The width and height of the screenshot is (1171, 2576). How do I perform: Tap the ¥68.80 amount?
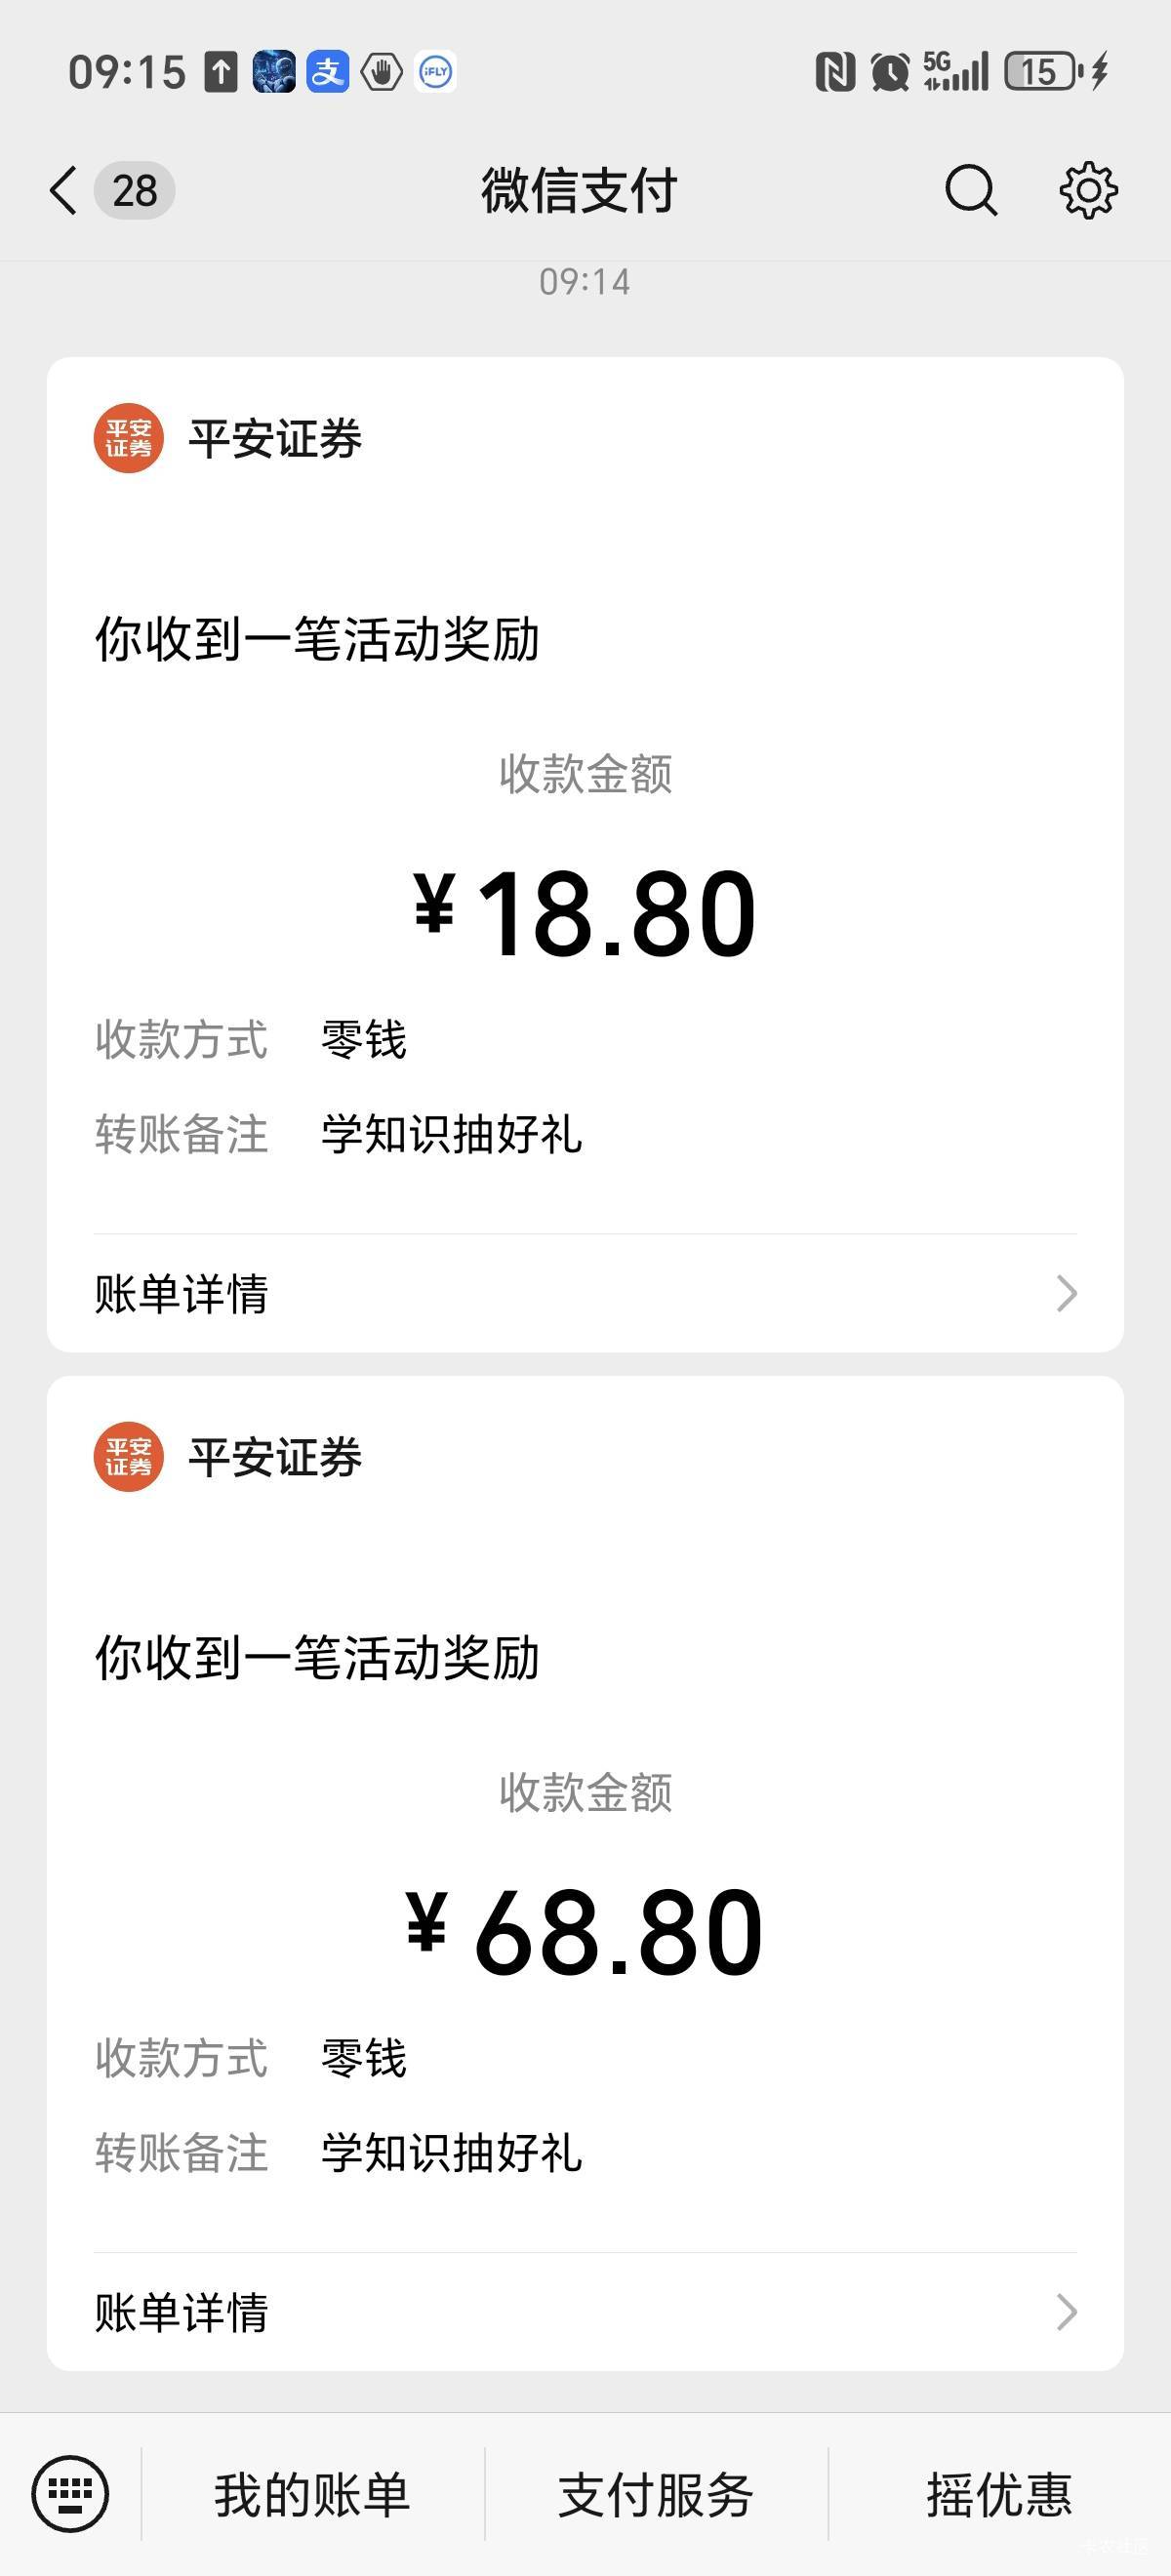pos(585,1931)
